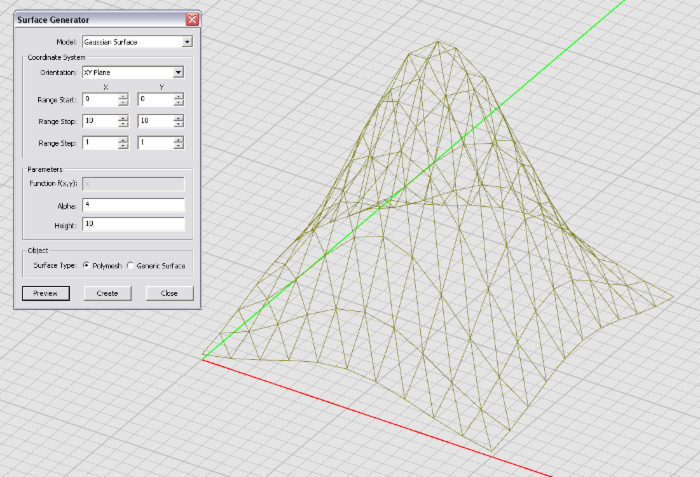The image size is (700, 477).
Task: Click the Range Stop Y value field
Action: tap(154, 121)
